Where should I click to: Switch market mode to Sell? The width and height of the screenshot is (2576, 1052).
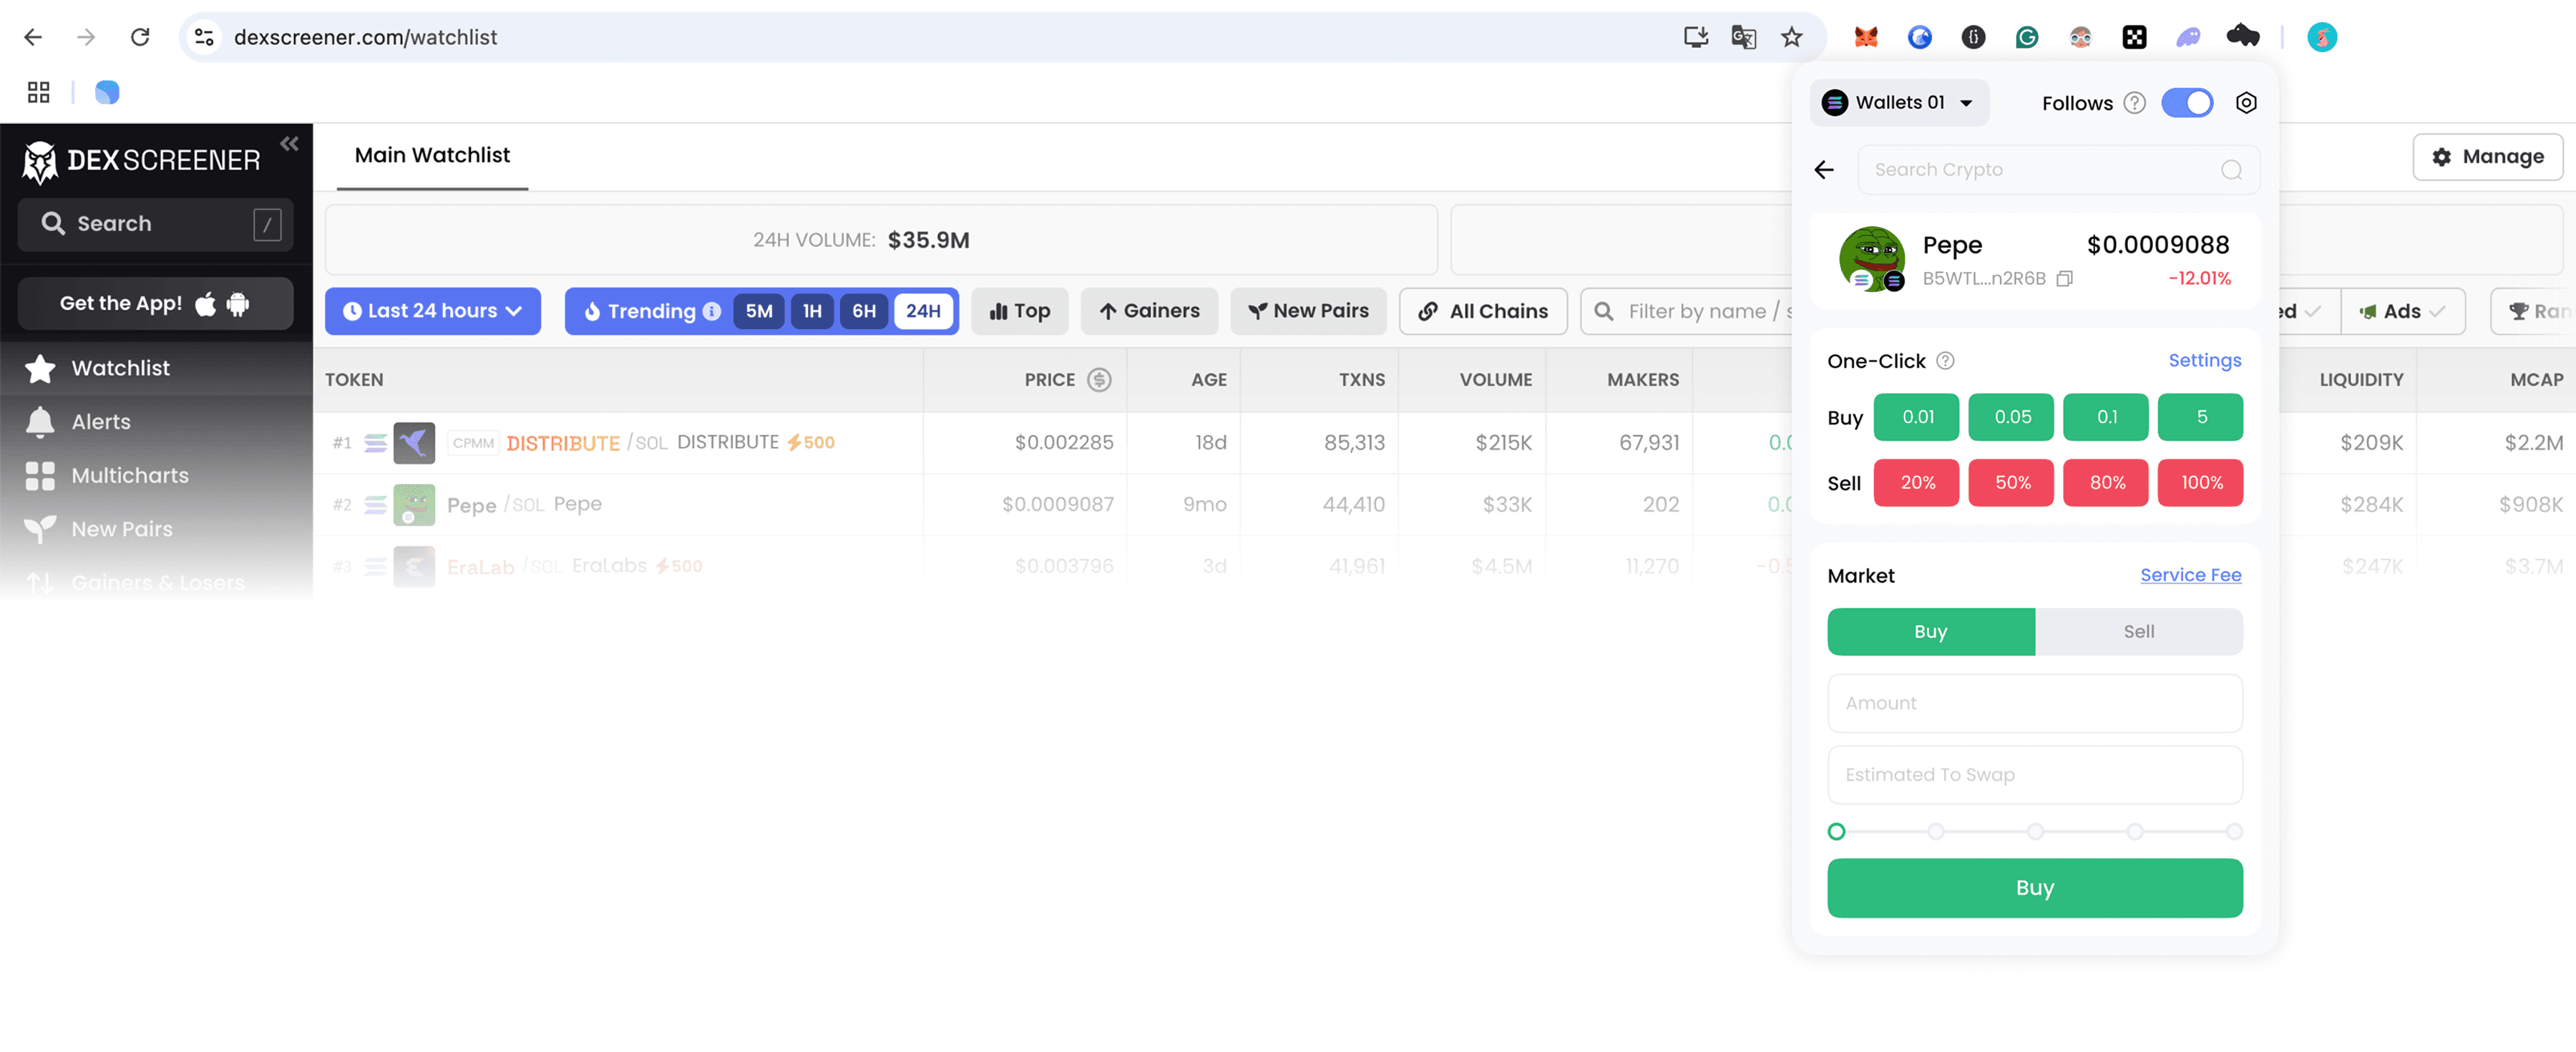pos(2138,632)
